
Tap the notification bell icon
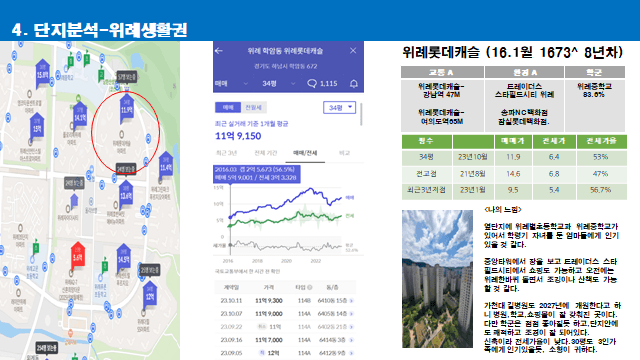click(x=353, y=84)
